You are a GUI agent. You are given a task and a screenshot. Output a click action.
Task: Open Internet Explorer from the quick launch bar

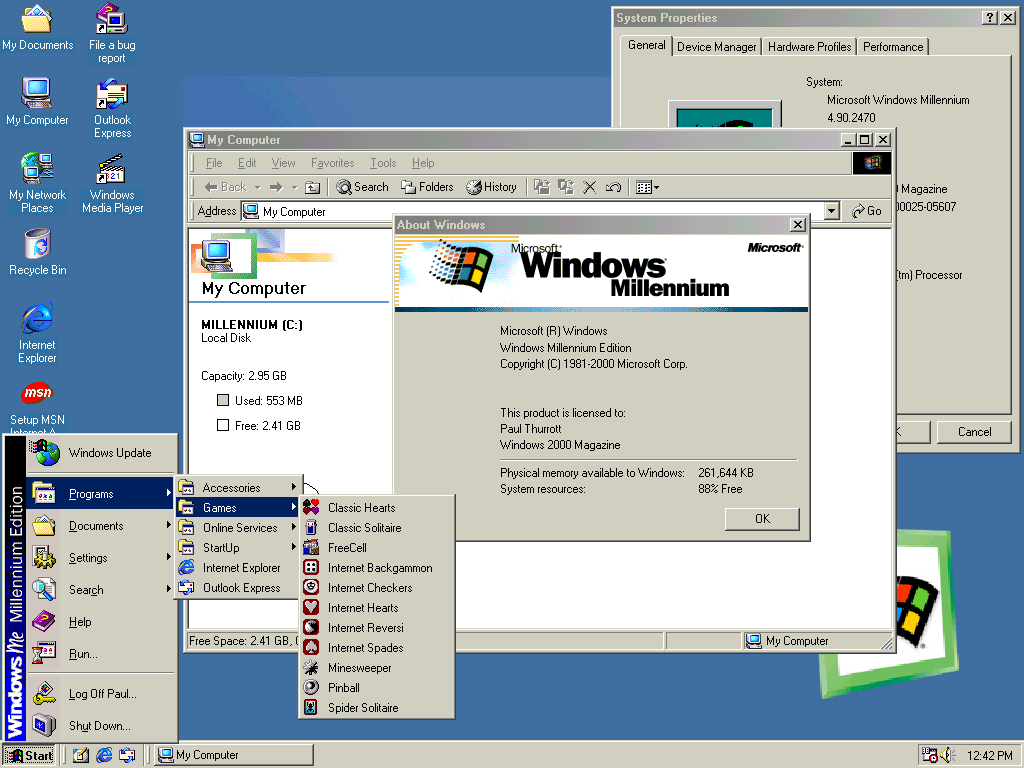click(x=104, y=755)
